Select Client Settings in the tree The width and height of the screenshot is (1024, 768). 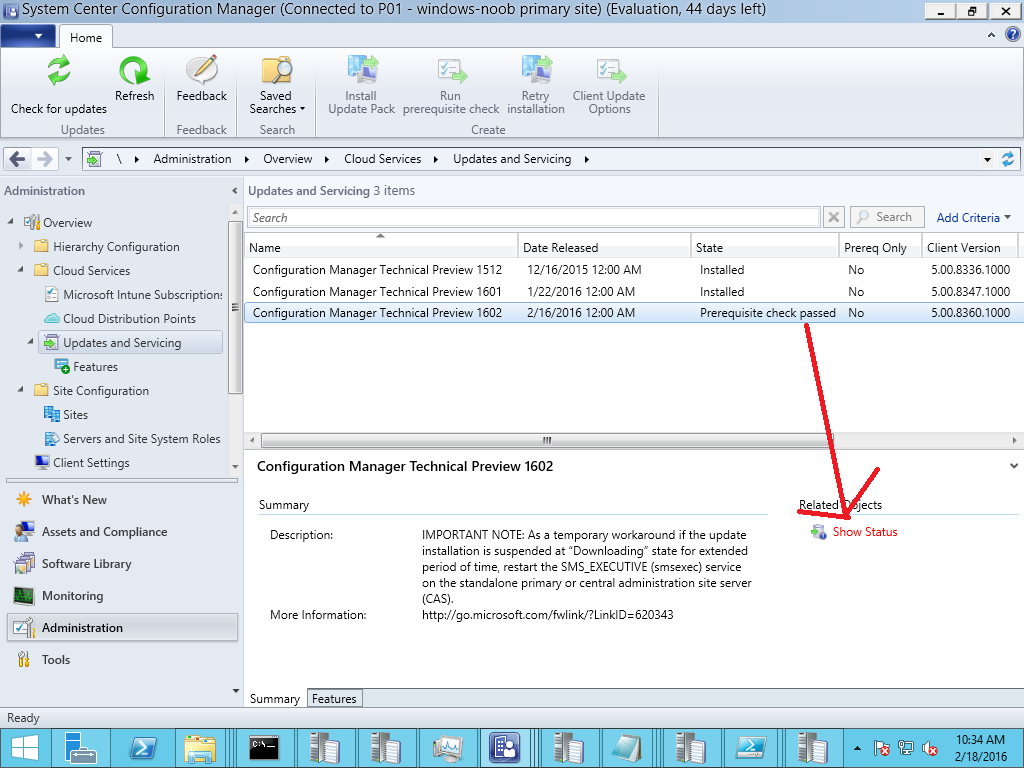tap(82, 462)
